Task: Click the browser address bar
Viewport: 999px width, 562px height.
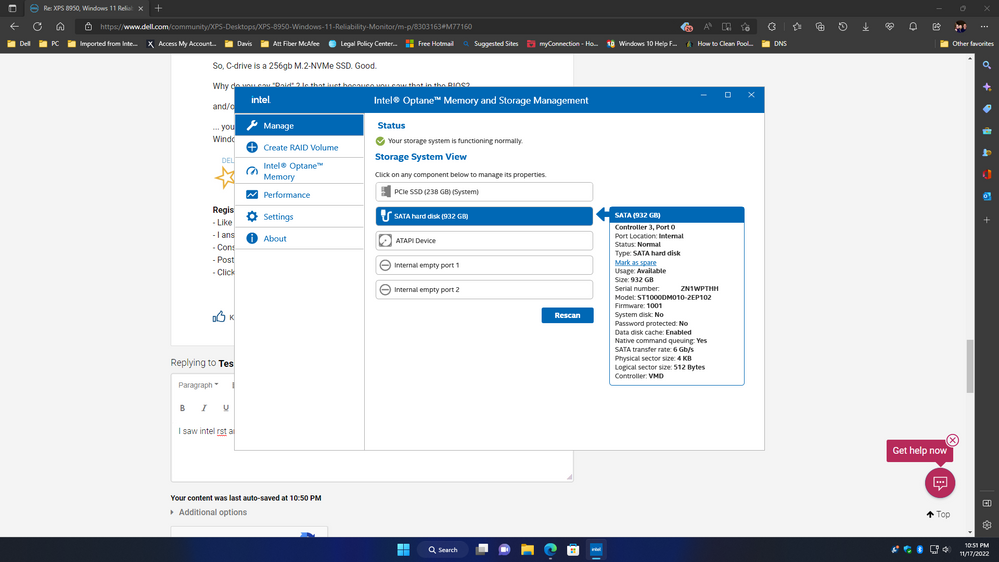Action: click(x=382, y=27)
